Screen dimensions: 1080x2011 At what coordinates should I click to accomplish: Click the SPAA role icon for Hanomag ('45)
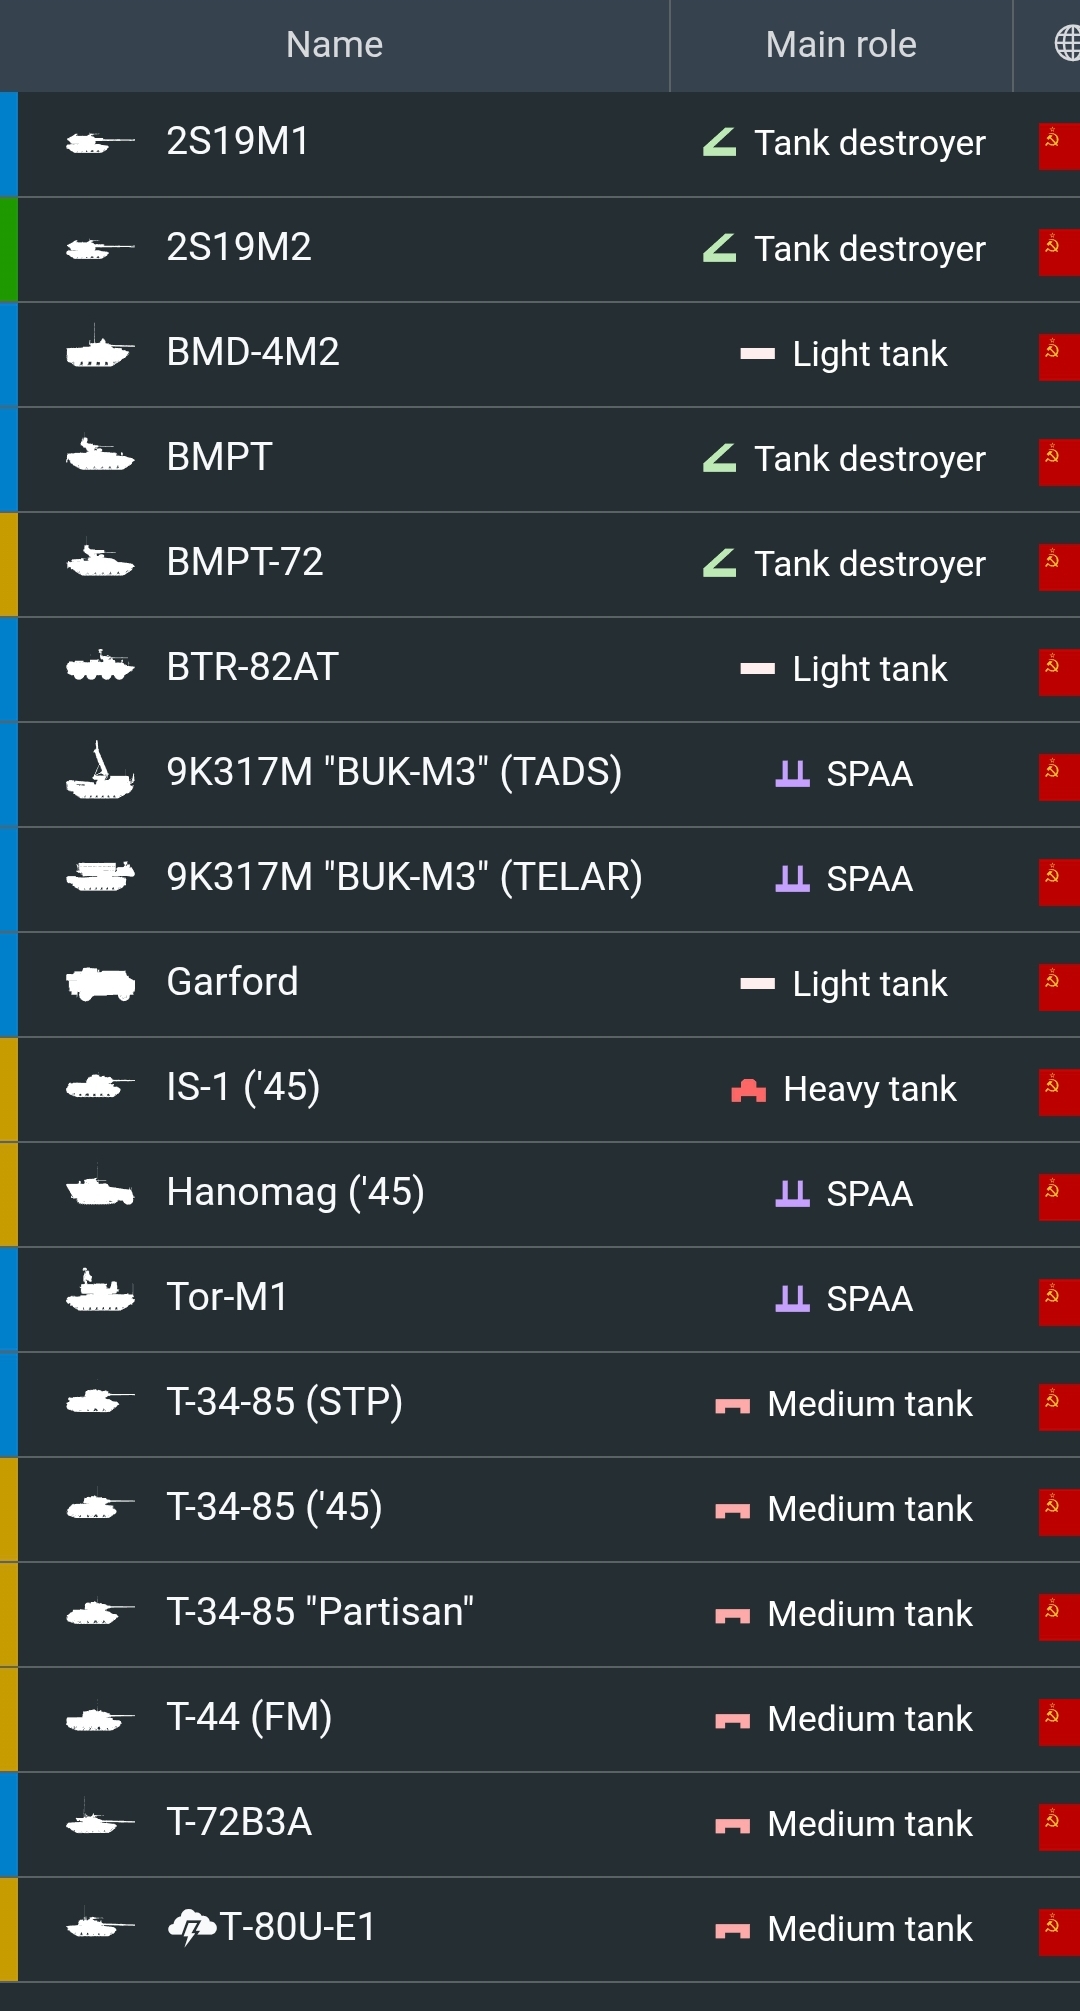[792, 1193]
